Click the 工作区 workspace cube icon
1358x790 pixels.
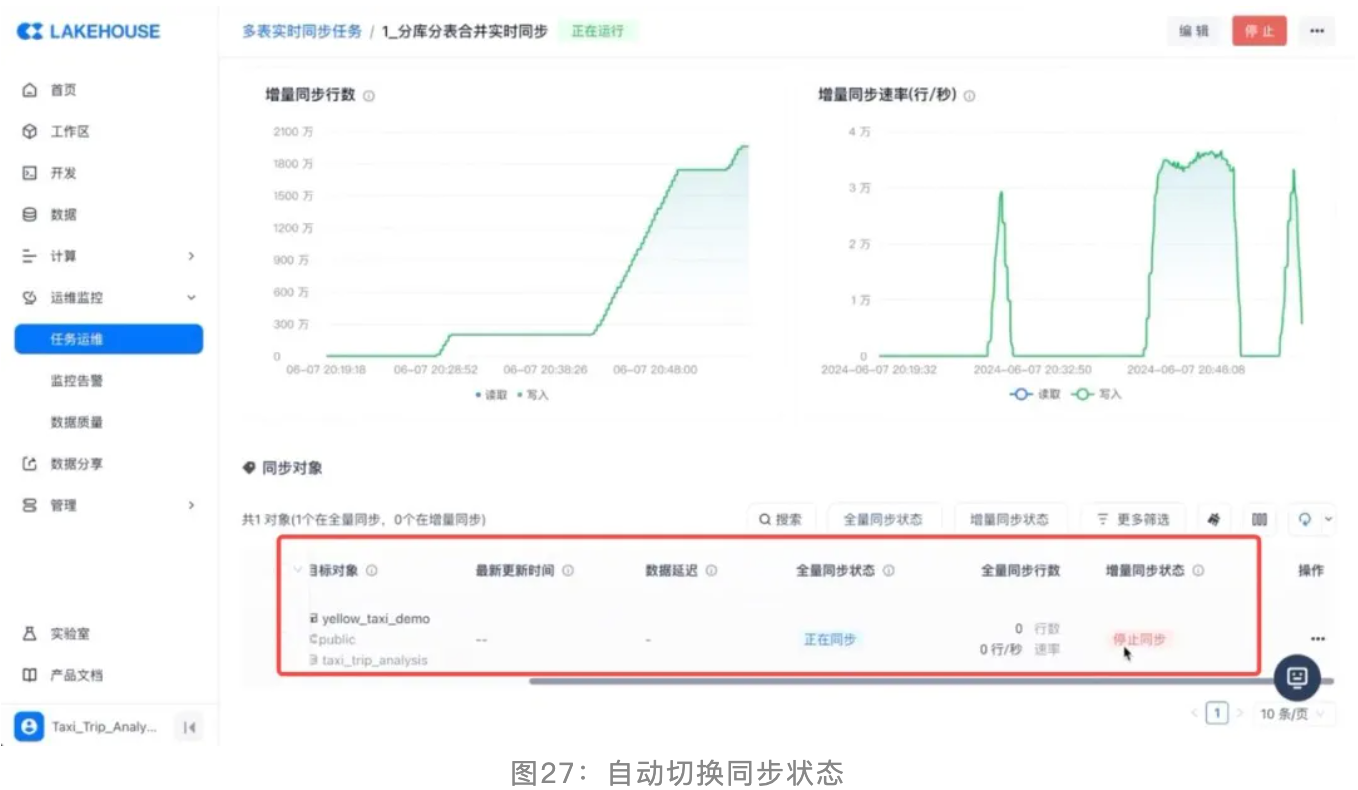click(30, 132)
